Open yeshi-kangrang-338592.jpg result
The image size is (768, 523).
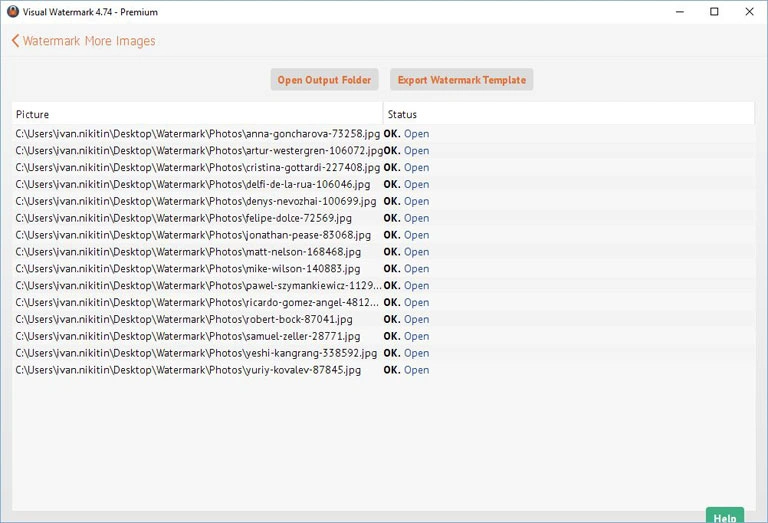pyautogui.click(x=417, y=354)
